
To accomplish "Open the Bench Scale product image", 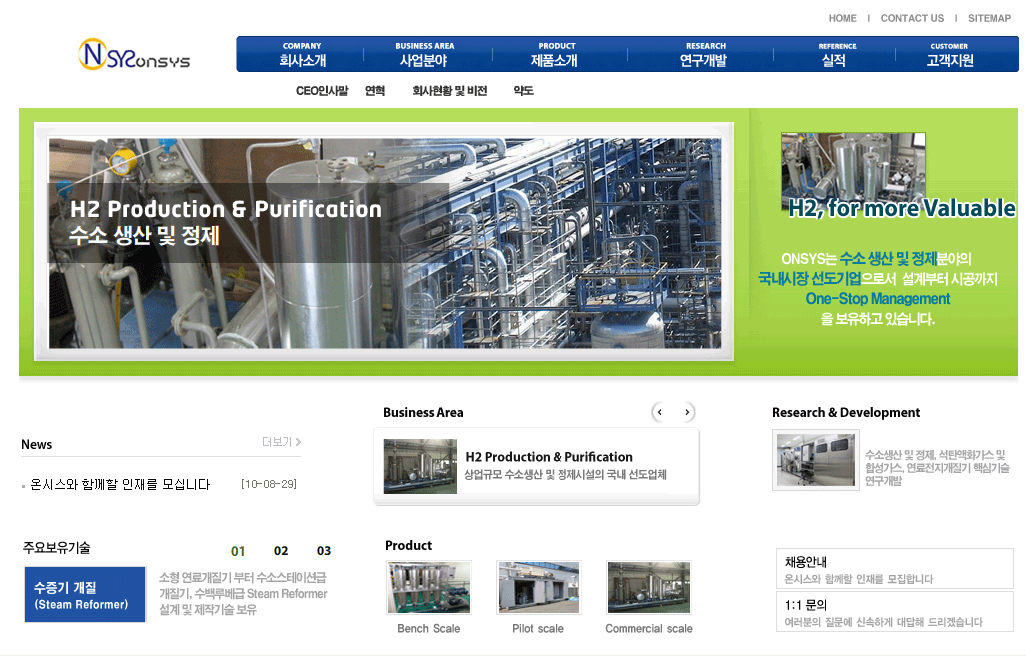I will [429, 587].
